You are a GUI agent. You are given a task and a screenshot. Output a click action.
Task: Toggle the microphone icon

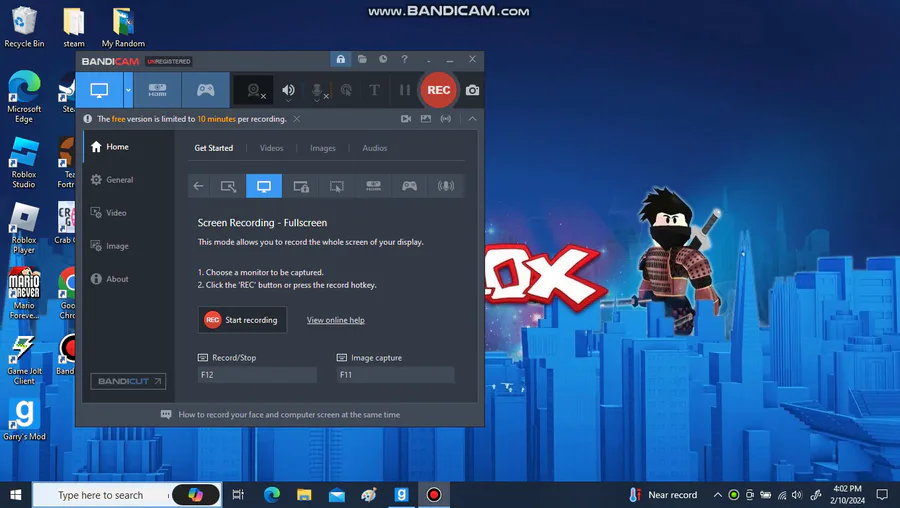(316, 90)
